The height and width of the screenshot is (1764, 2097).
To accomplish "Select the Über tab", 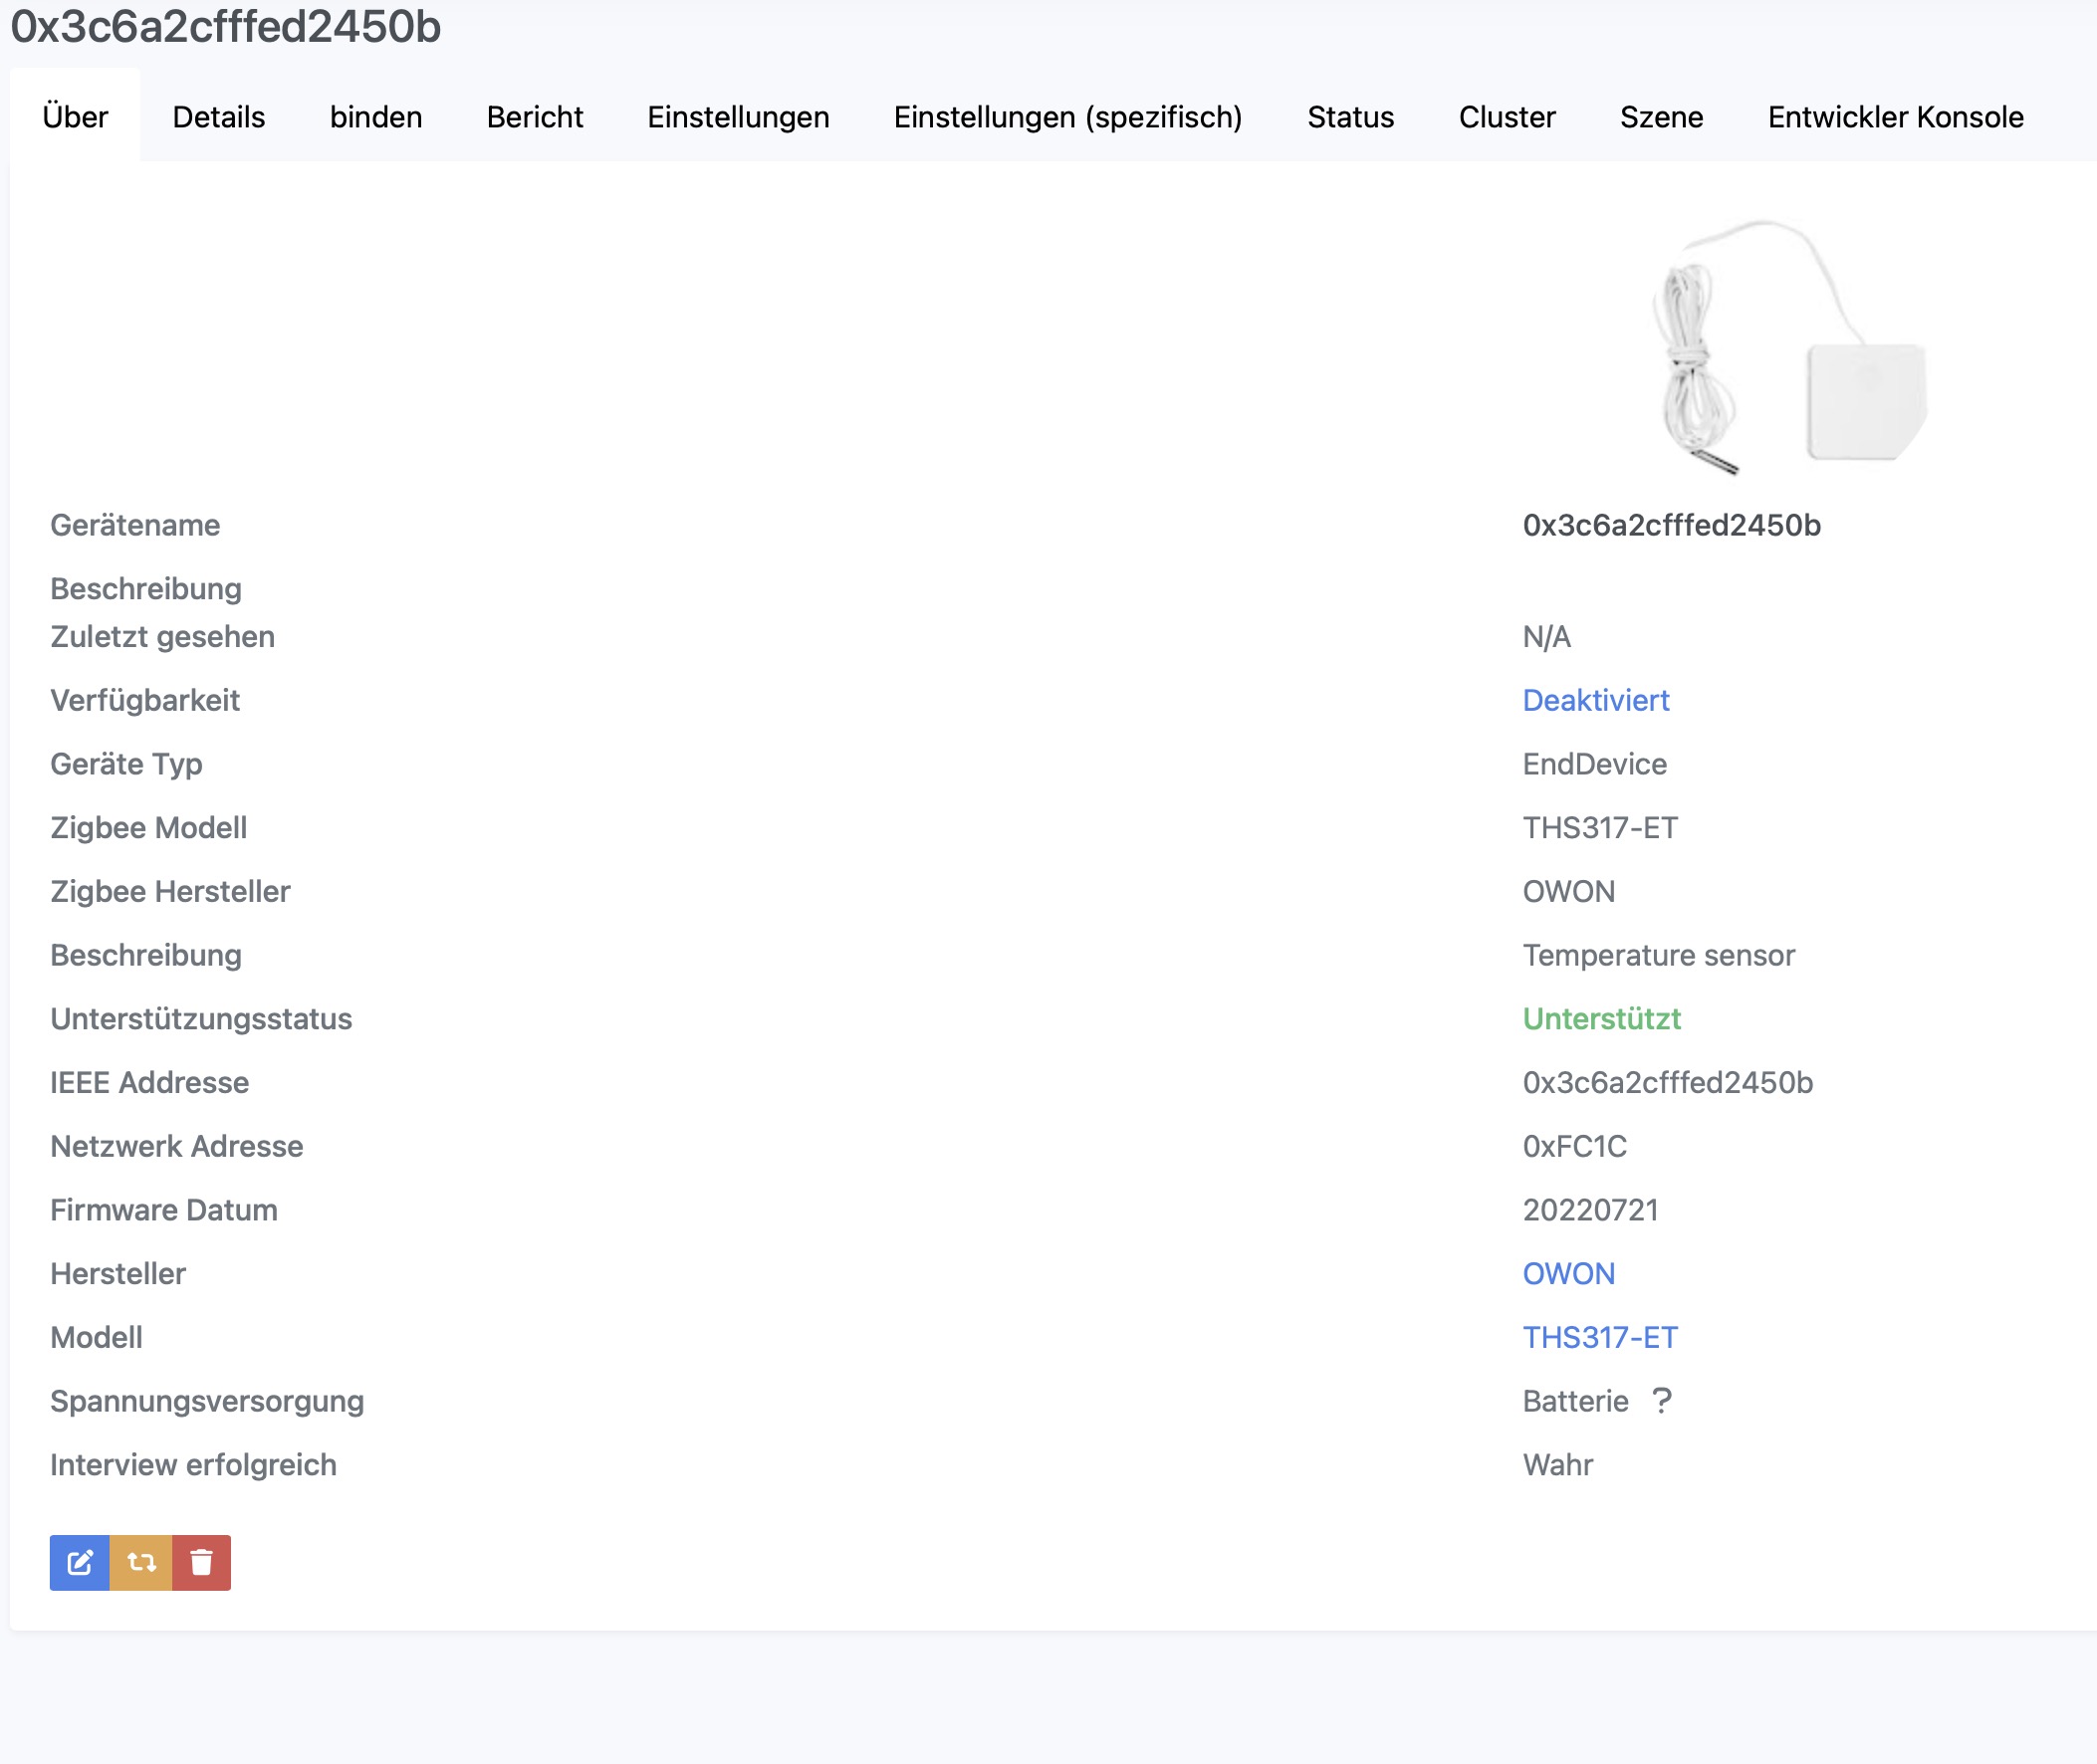I will [x=75, y=117].
